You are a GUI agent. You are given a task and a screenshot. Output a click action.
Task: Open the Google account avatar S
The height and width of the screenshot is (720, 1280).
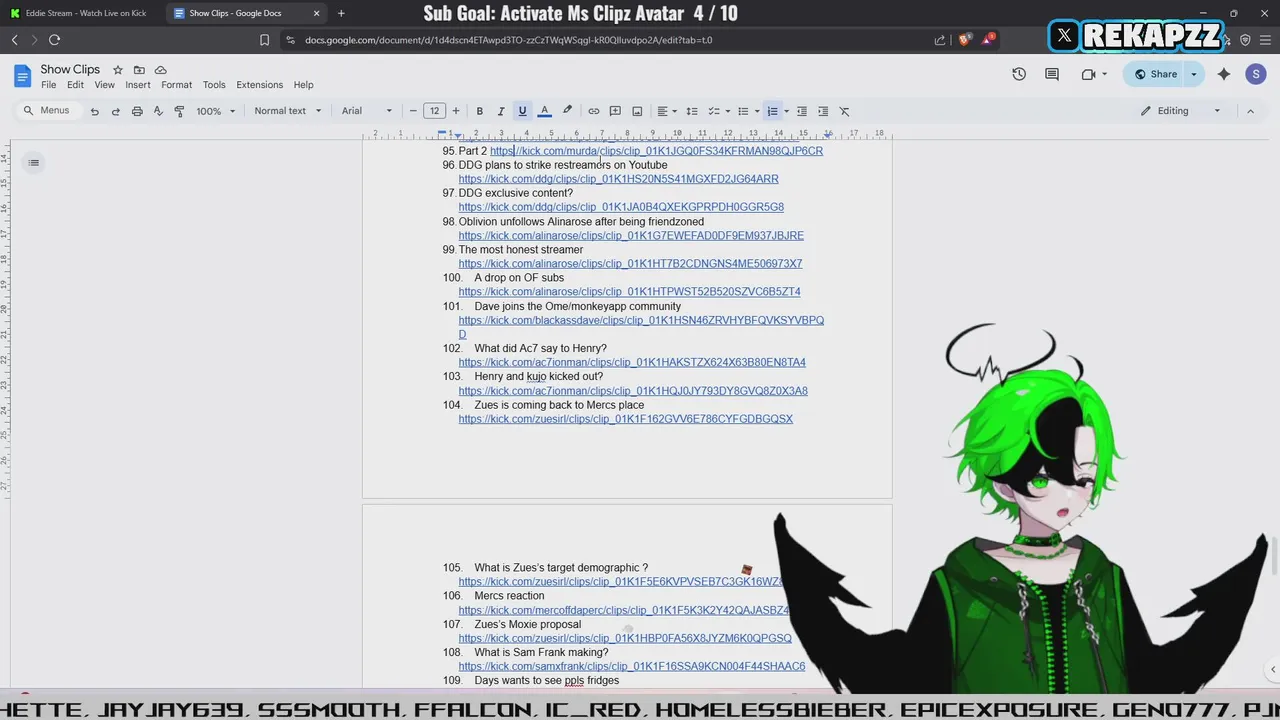[x=1256, y=74]
